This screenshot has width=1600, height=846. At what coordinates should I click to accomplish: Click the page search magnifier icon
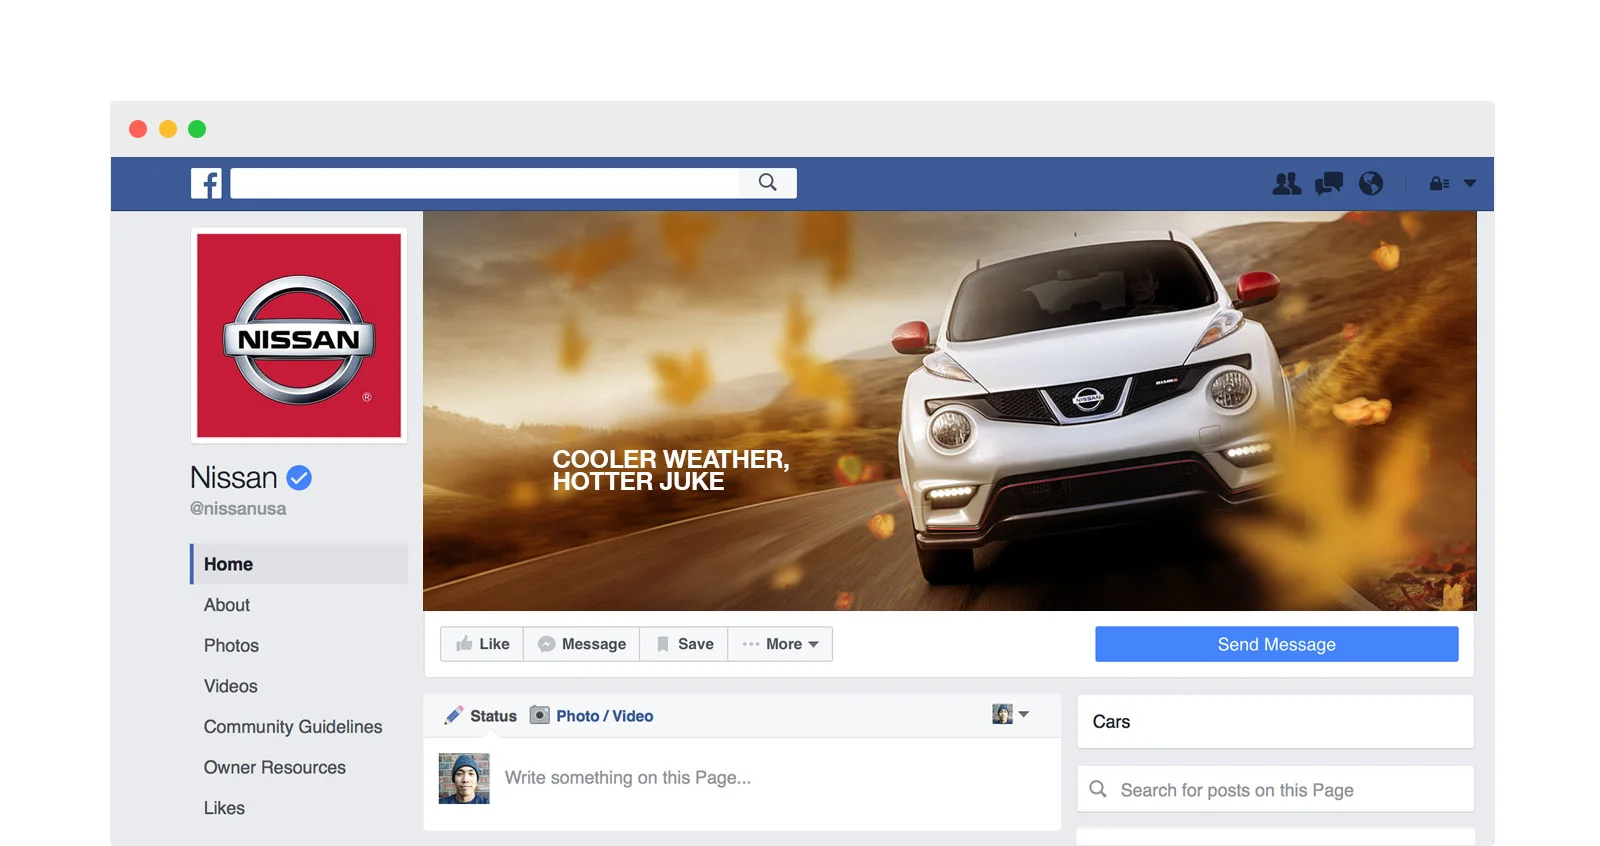pos(1098,789)
